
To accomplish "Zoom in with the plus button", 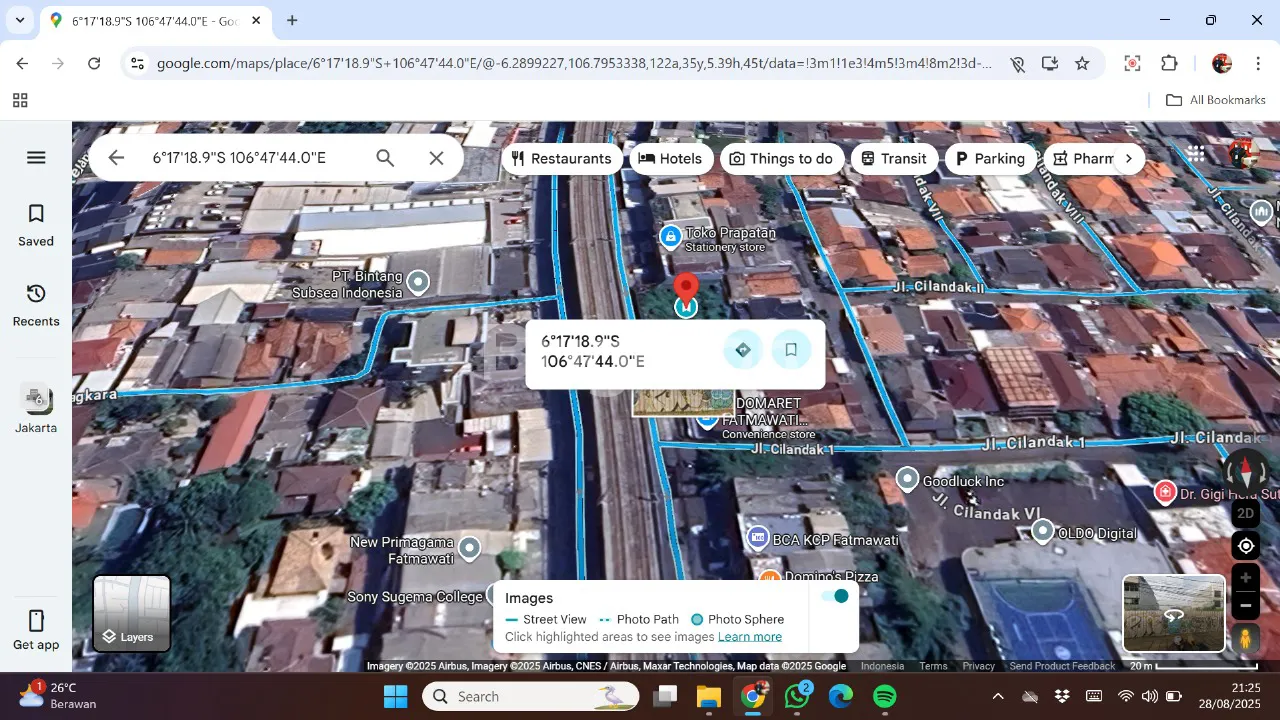I will [1246, 578].
